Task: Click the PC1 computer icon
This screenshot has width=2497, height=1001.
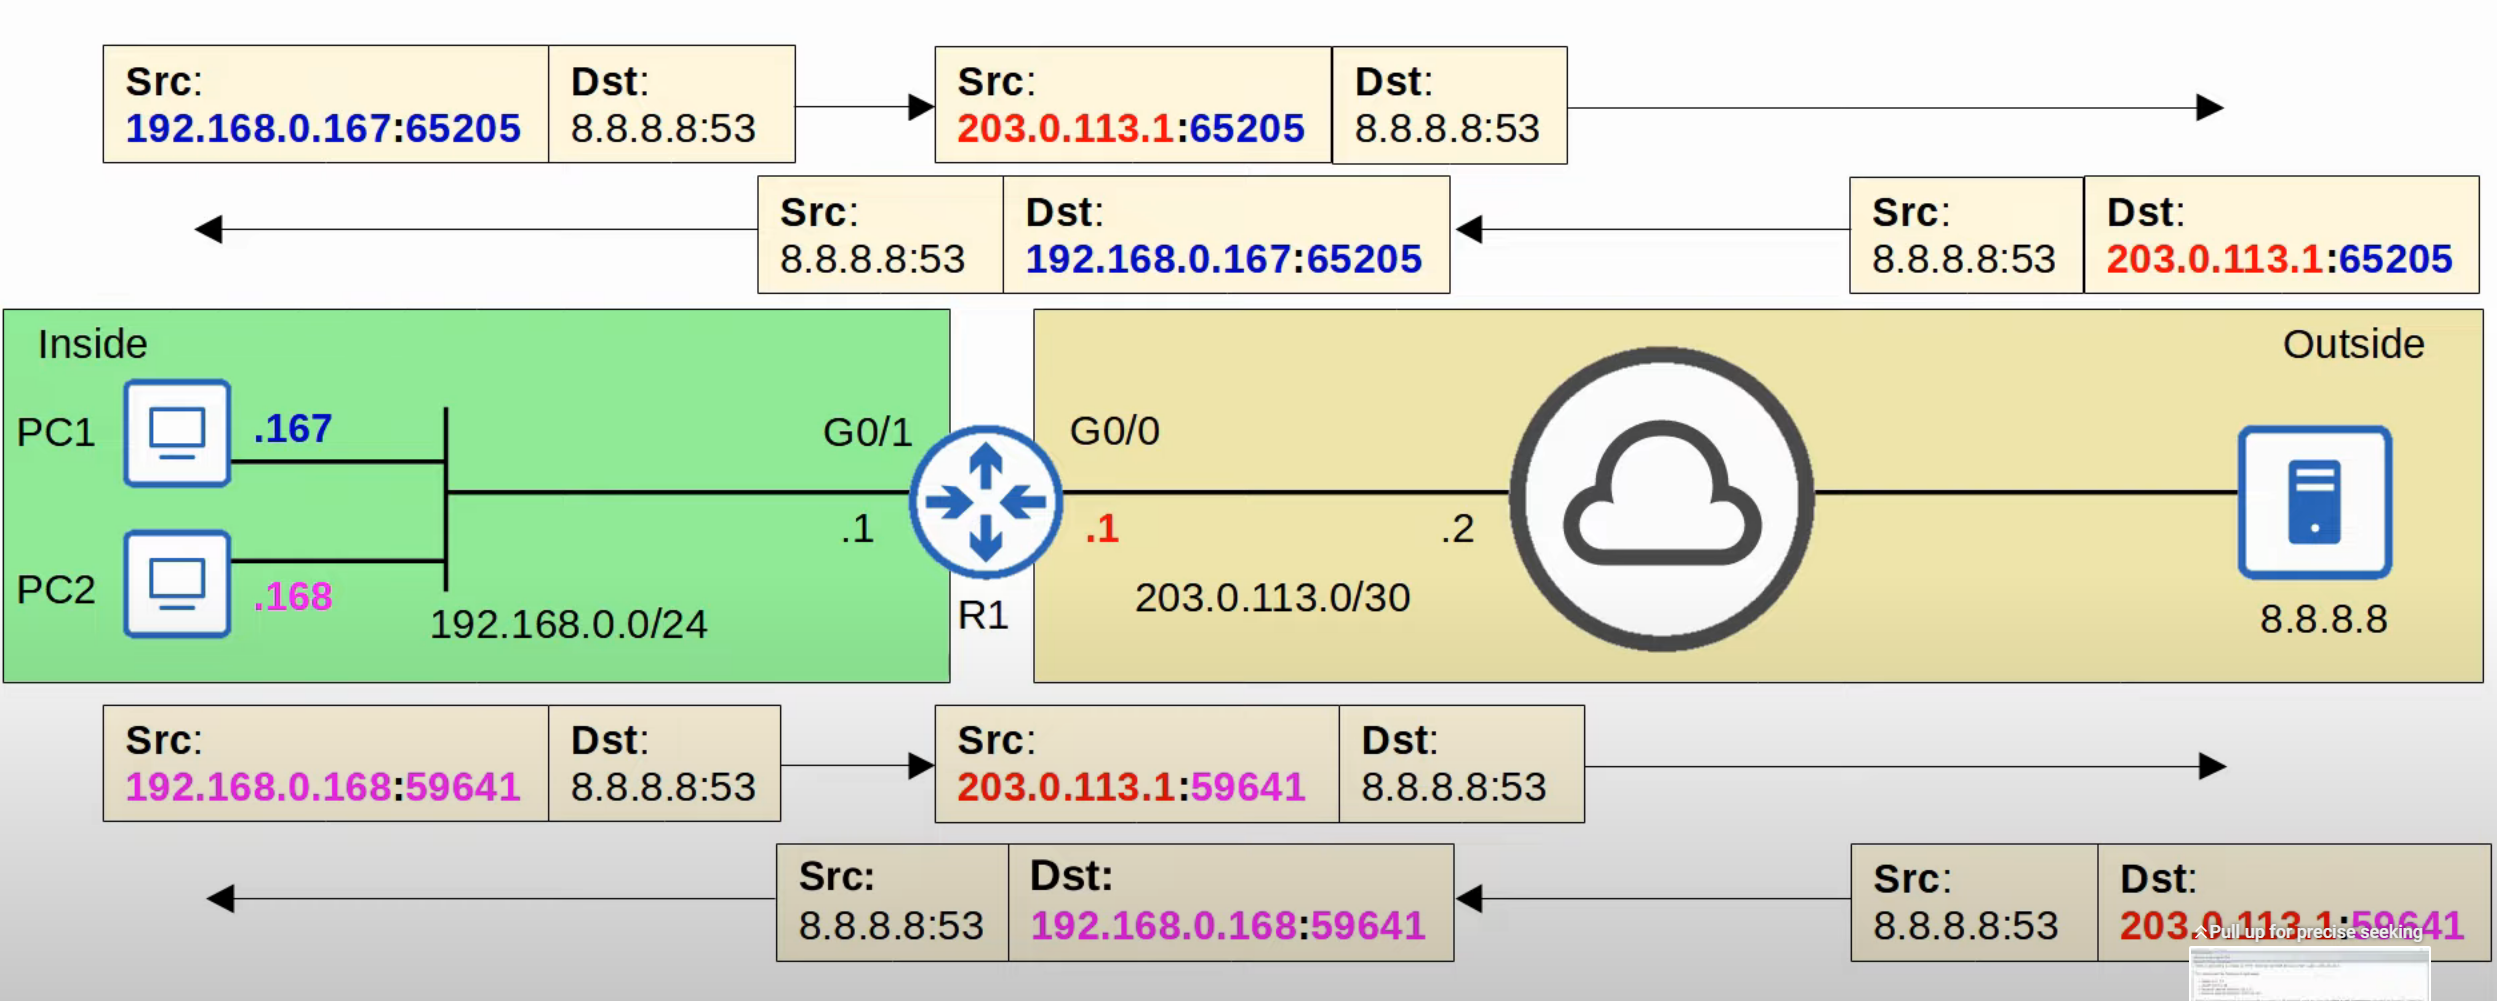Action: 177,433
